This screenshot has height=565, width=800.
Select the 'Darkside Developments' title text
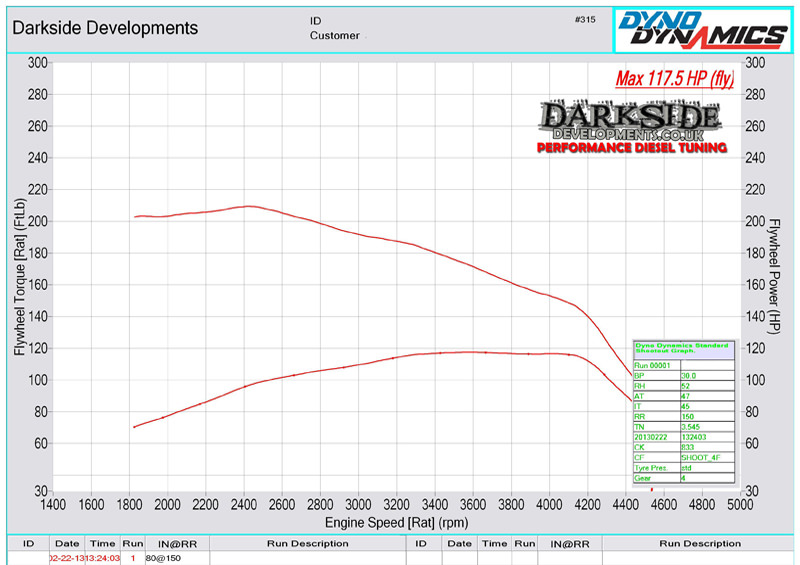click(x=105, y=28)
